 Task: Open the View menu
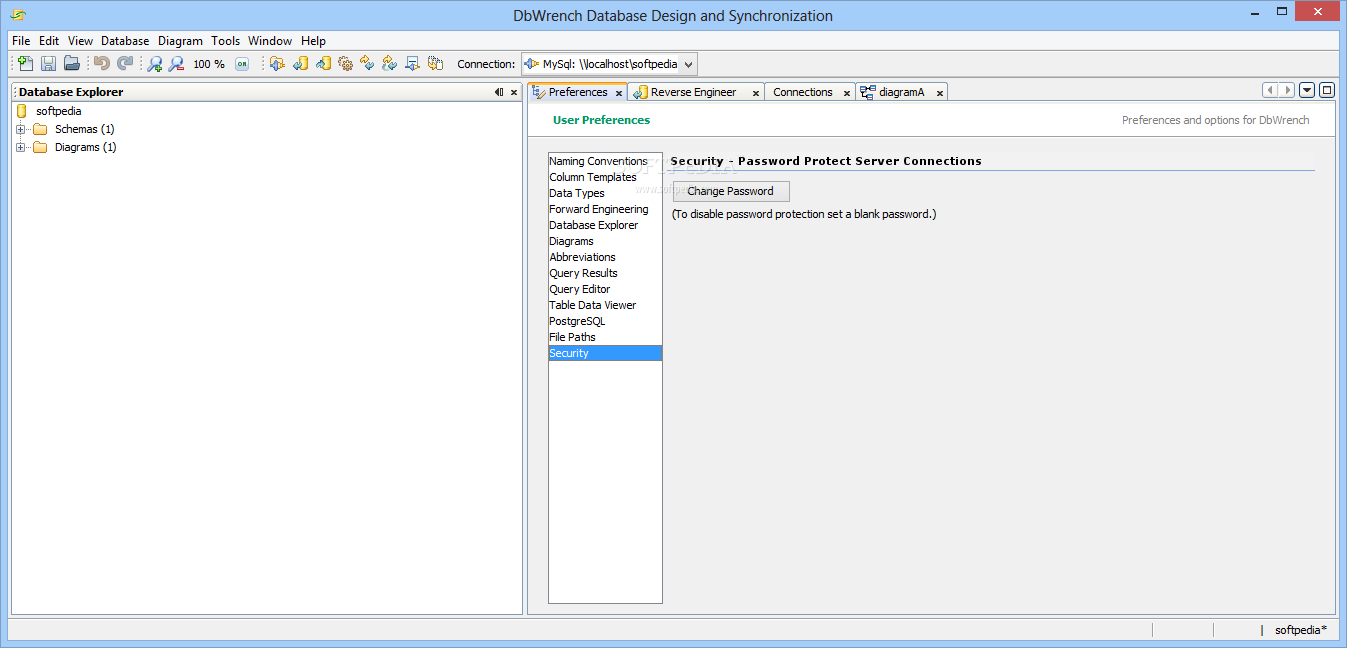click(x=80, y=41)
